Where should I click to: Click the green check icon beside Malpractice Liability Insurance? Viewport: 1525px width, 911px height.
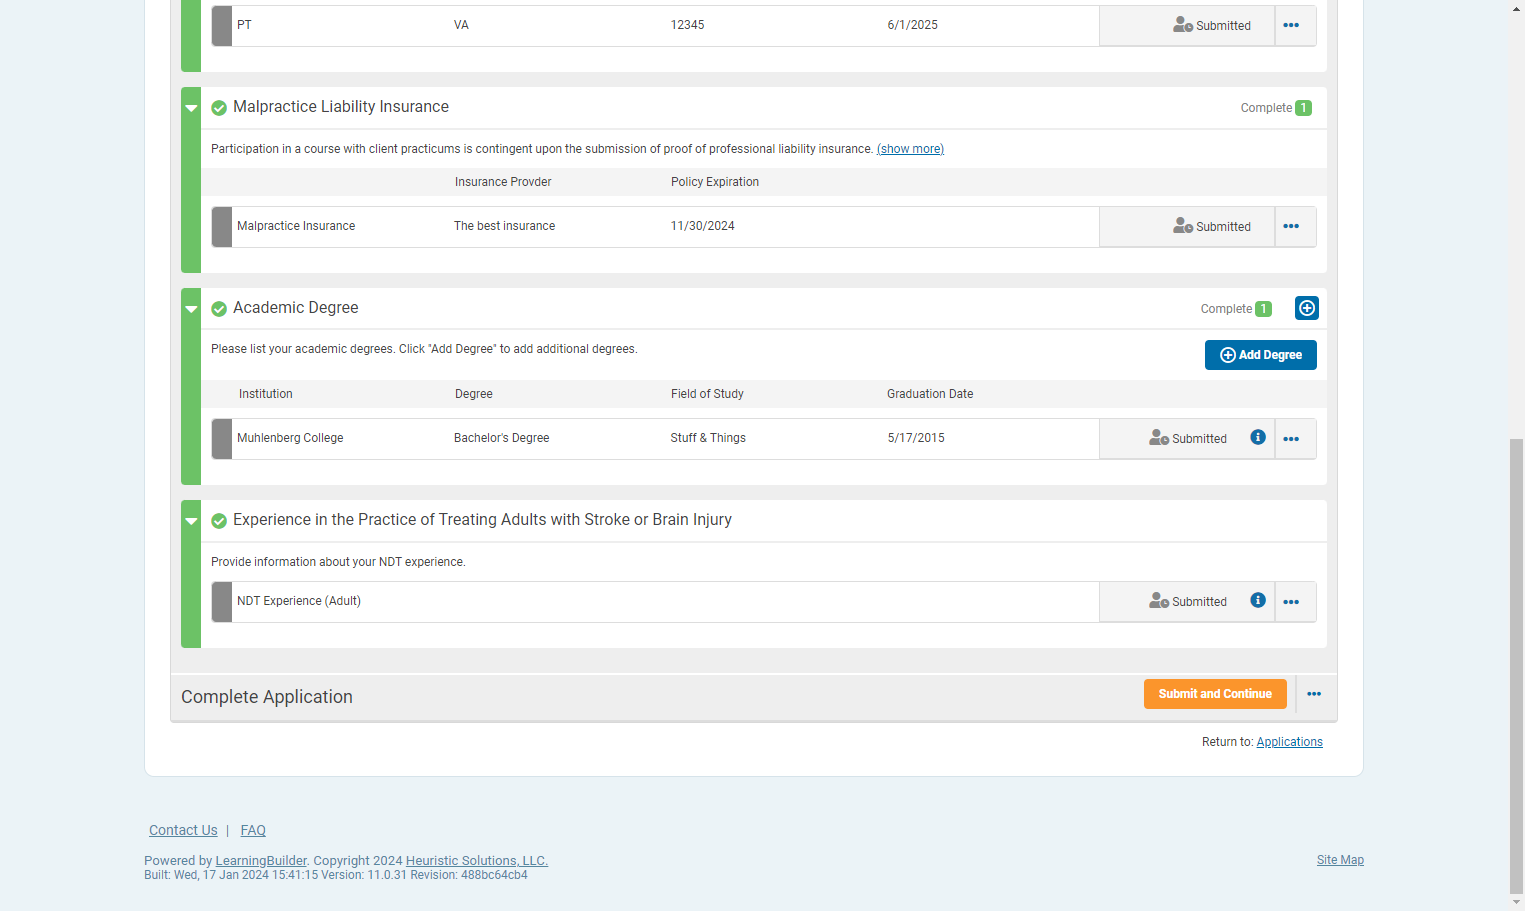pos(219,108)
